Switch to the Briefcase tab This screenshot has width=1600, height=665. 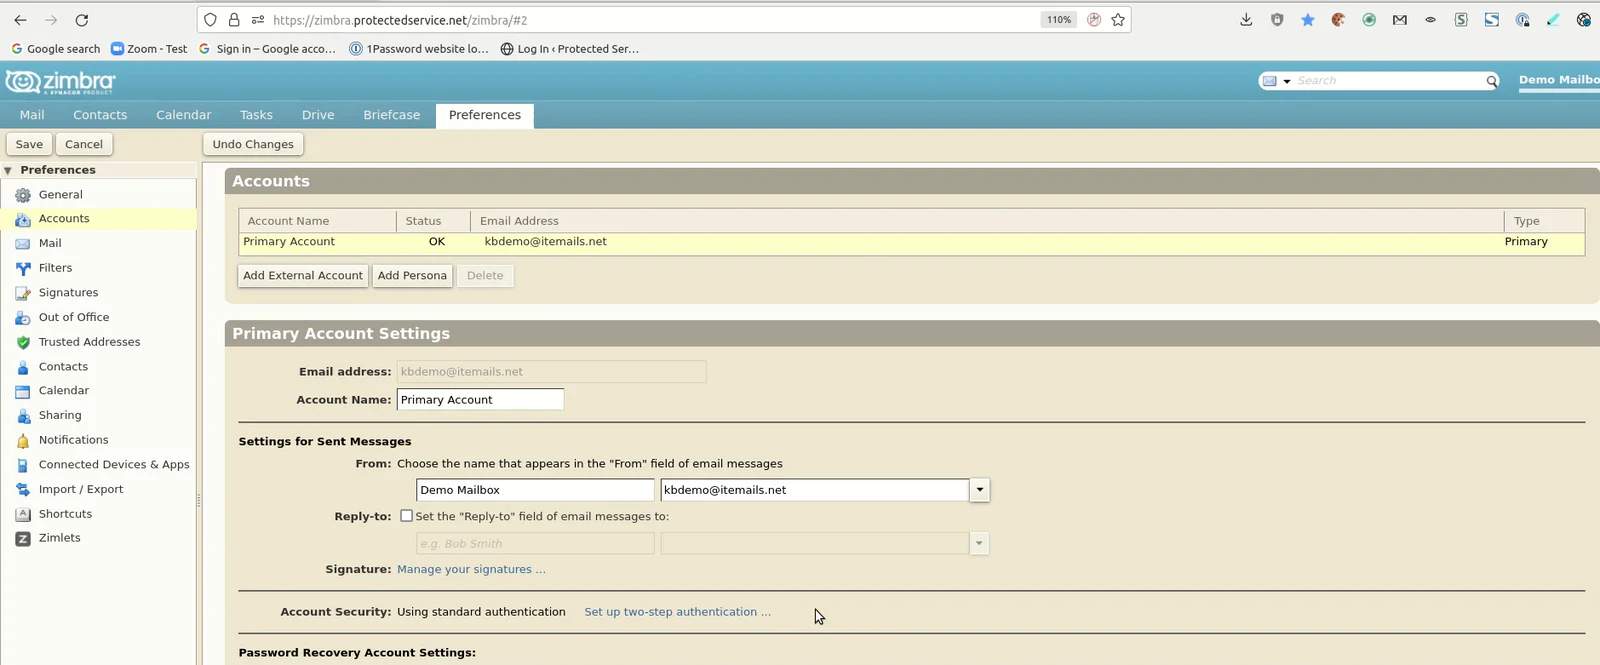(392, 115)
